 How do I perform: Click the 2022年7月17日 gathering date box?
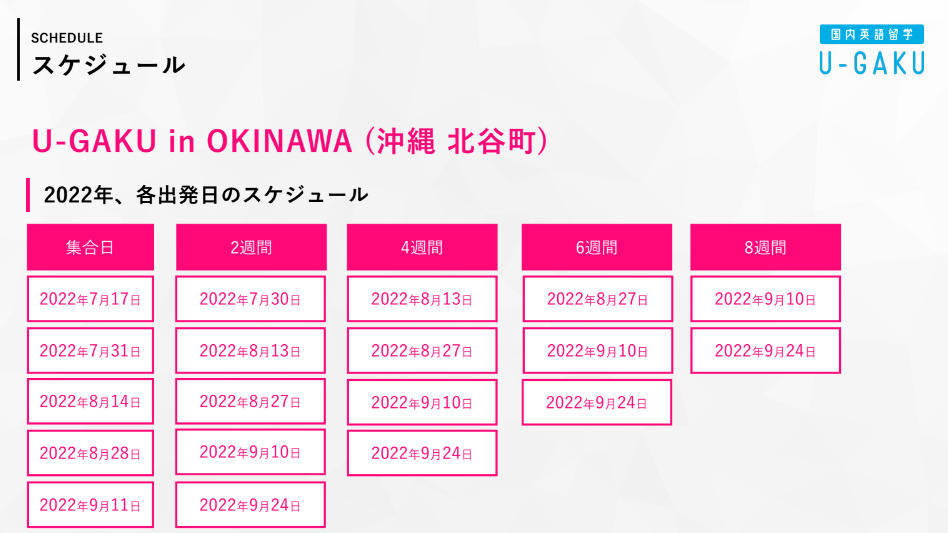pyautogui.click(x=90, y=299)
